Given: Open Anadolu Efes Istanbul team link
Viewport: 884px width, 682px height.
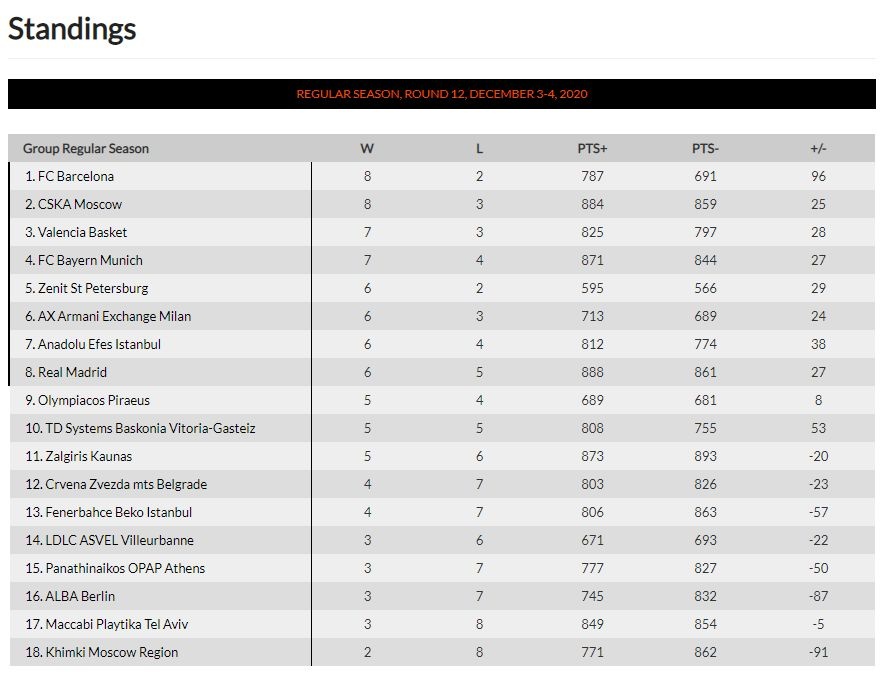Looking at the screenshot, I should click(99, 344).
